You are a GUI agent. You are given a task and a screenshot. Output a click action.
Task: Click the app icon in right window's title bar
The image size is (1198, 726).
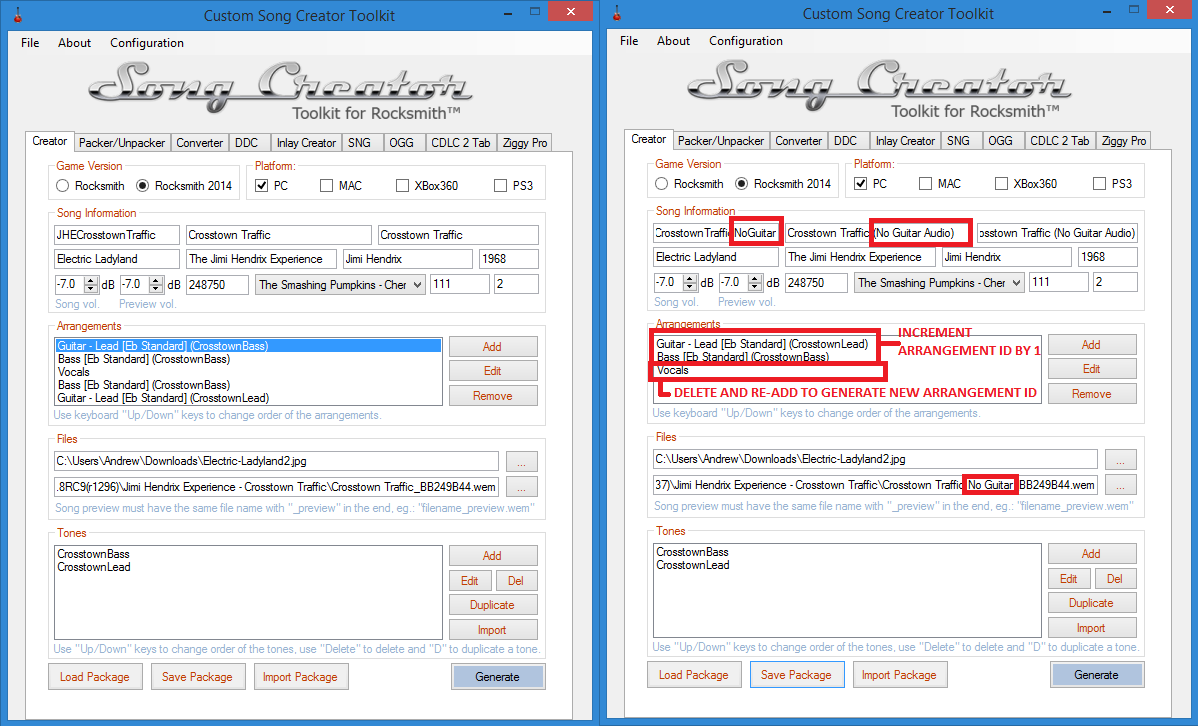pos(617,14)
